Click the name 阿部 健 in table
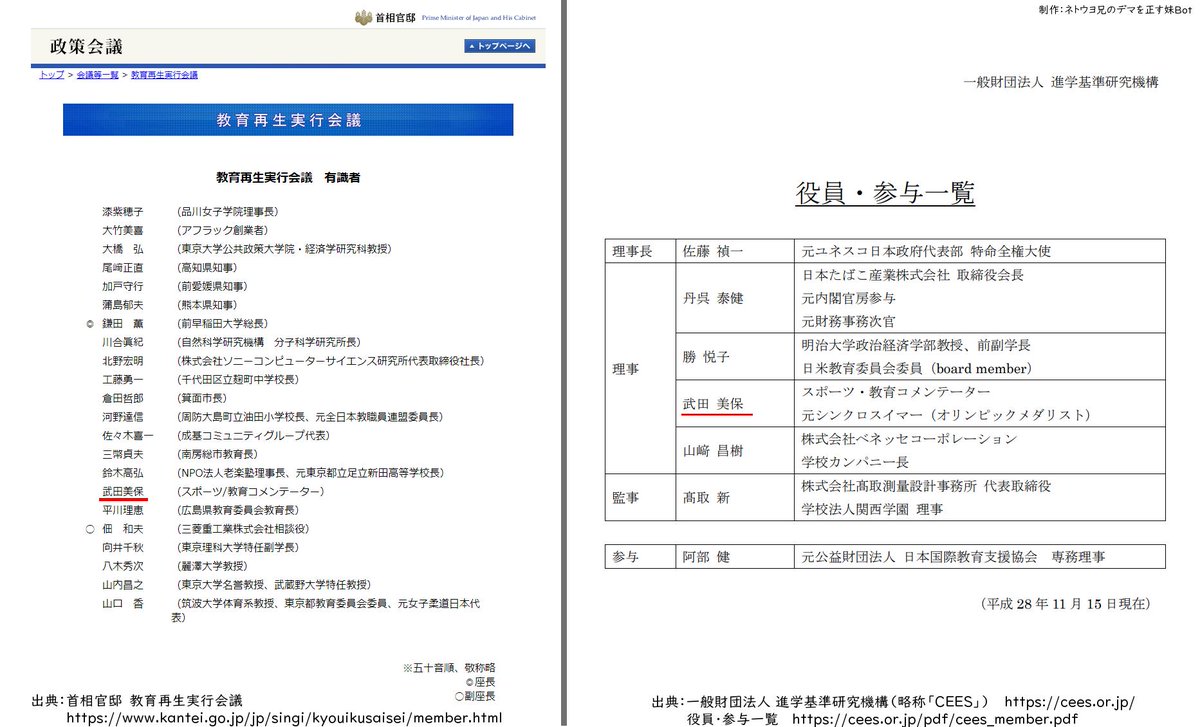 coord(705,557)
